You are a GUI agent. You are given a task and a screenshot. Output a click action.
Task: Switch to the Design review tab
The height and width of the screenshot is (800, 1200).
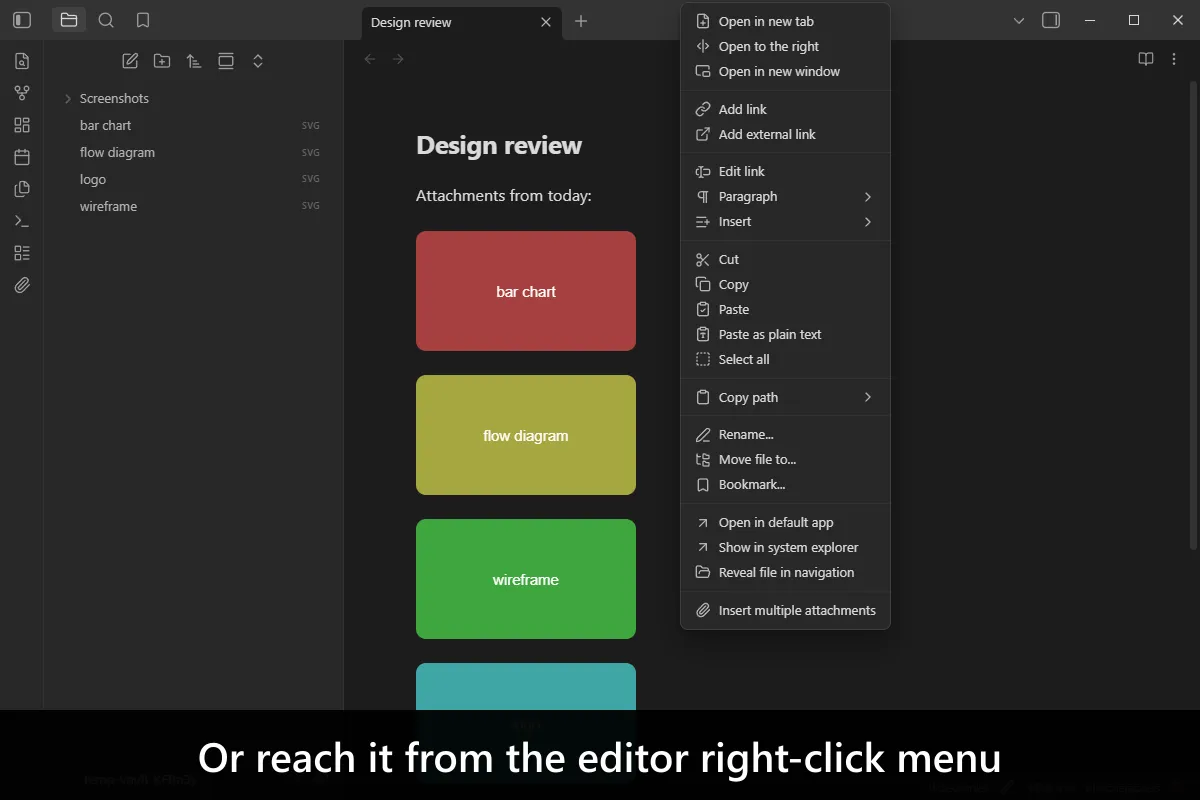coord(411,22)
